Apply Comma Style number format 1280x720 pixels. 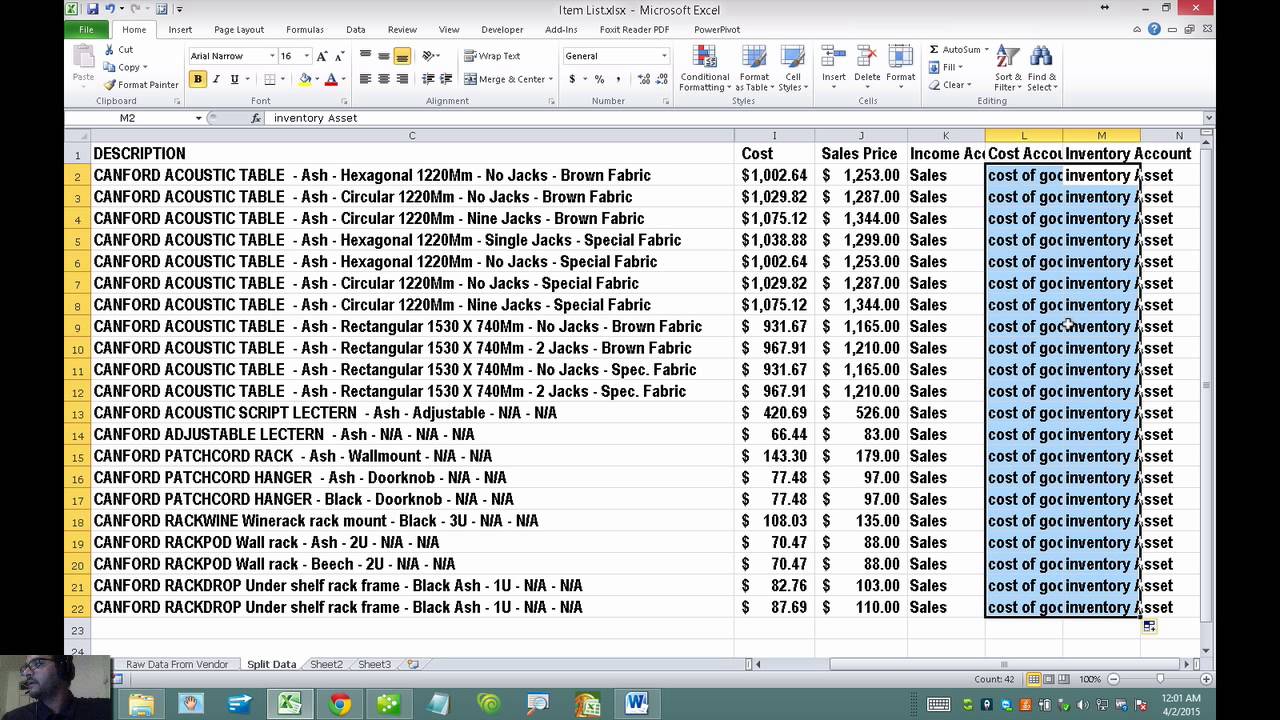[x=618, y=79]
